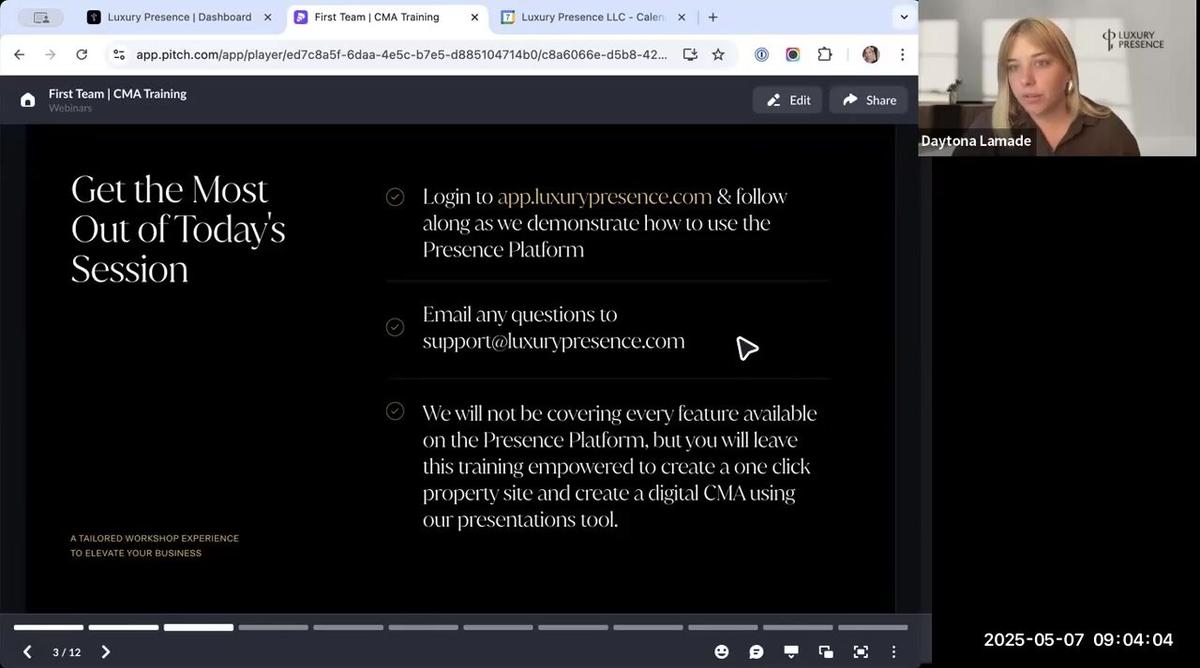Screen dimensions: 1200x668
Task: Bookmark this page with the star icon
Action: tap(718, 55)
